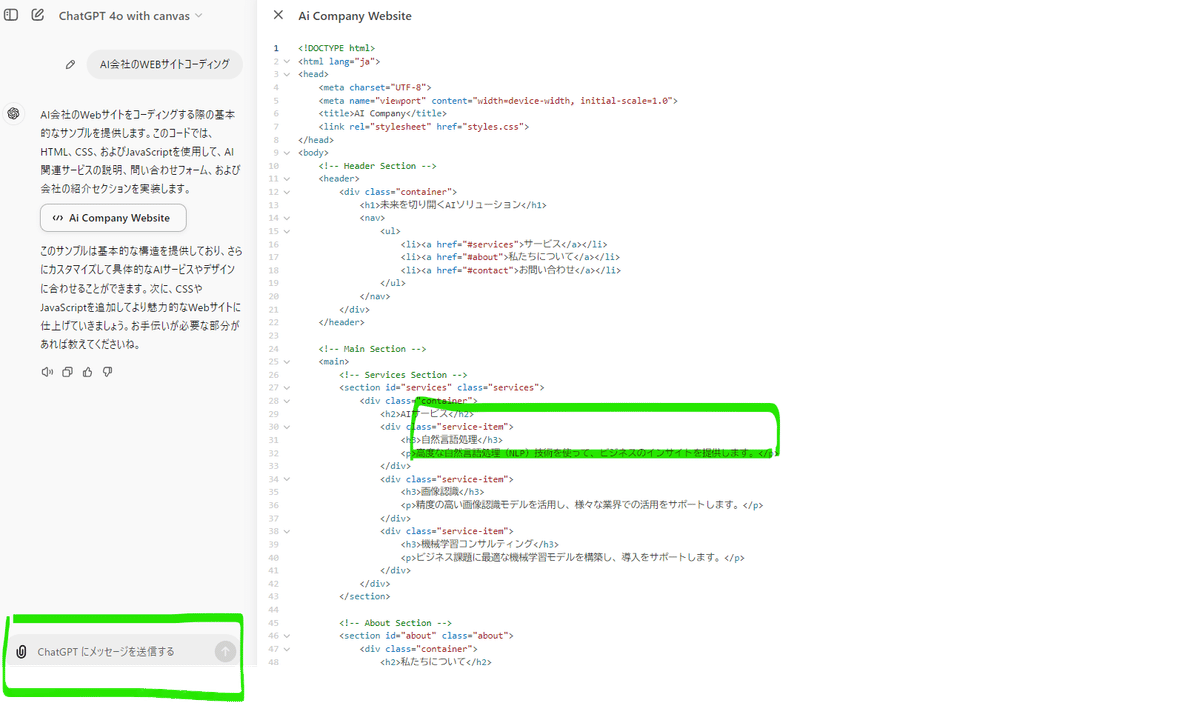
Task: Open a new chat with the compose icon
Action: 37,16
